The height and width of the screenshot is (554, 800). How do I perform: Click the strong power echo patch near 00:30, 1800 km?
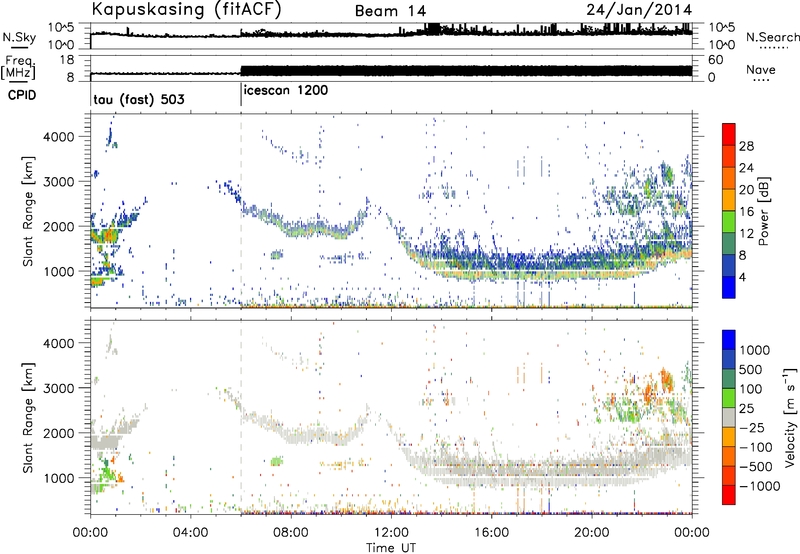(104, 236)
